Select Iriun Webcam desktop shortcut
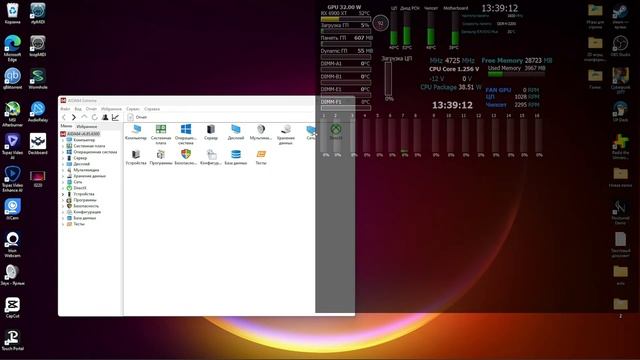 tap(12, 244)
